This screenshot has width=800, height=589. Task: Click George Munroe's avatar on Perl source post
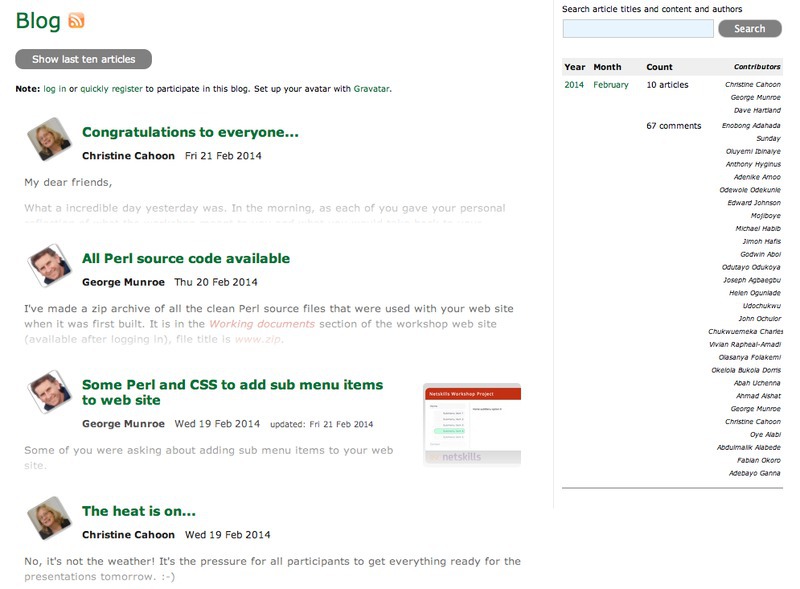[47, 265]
